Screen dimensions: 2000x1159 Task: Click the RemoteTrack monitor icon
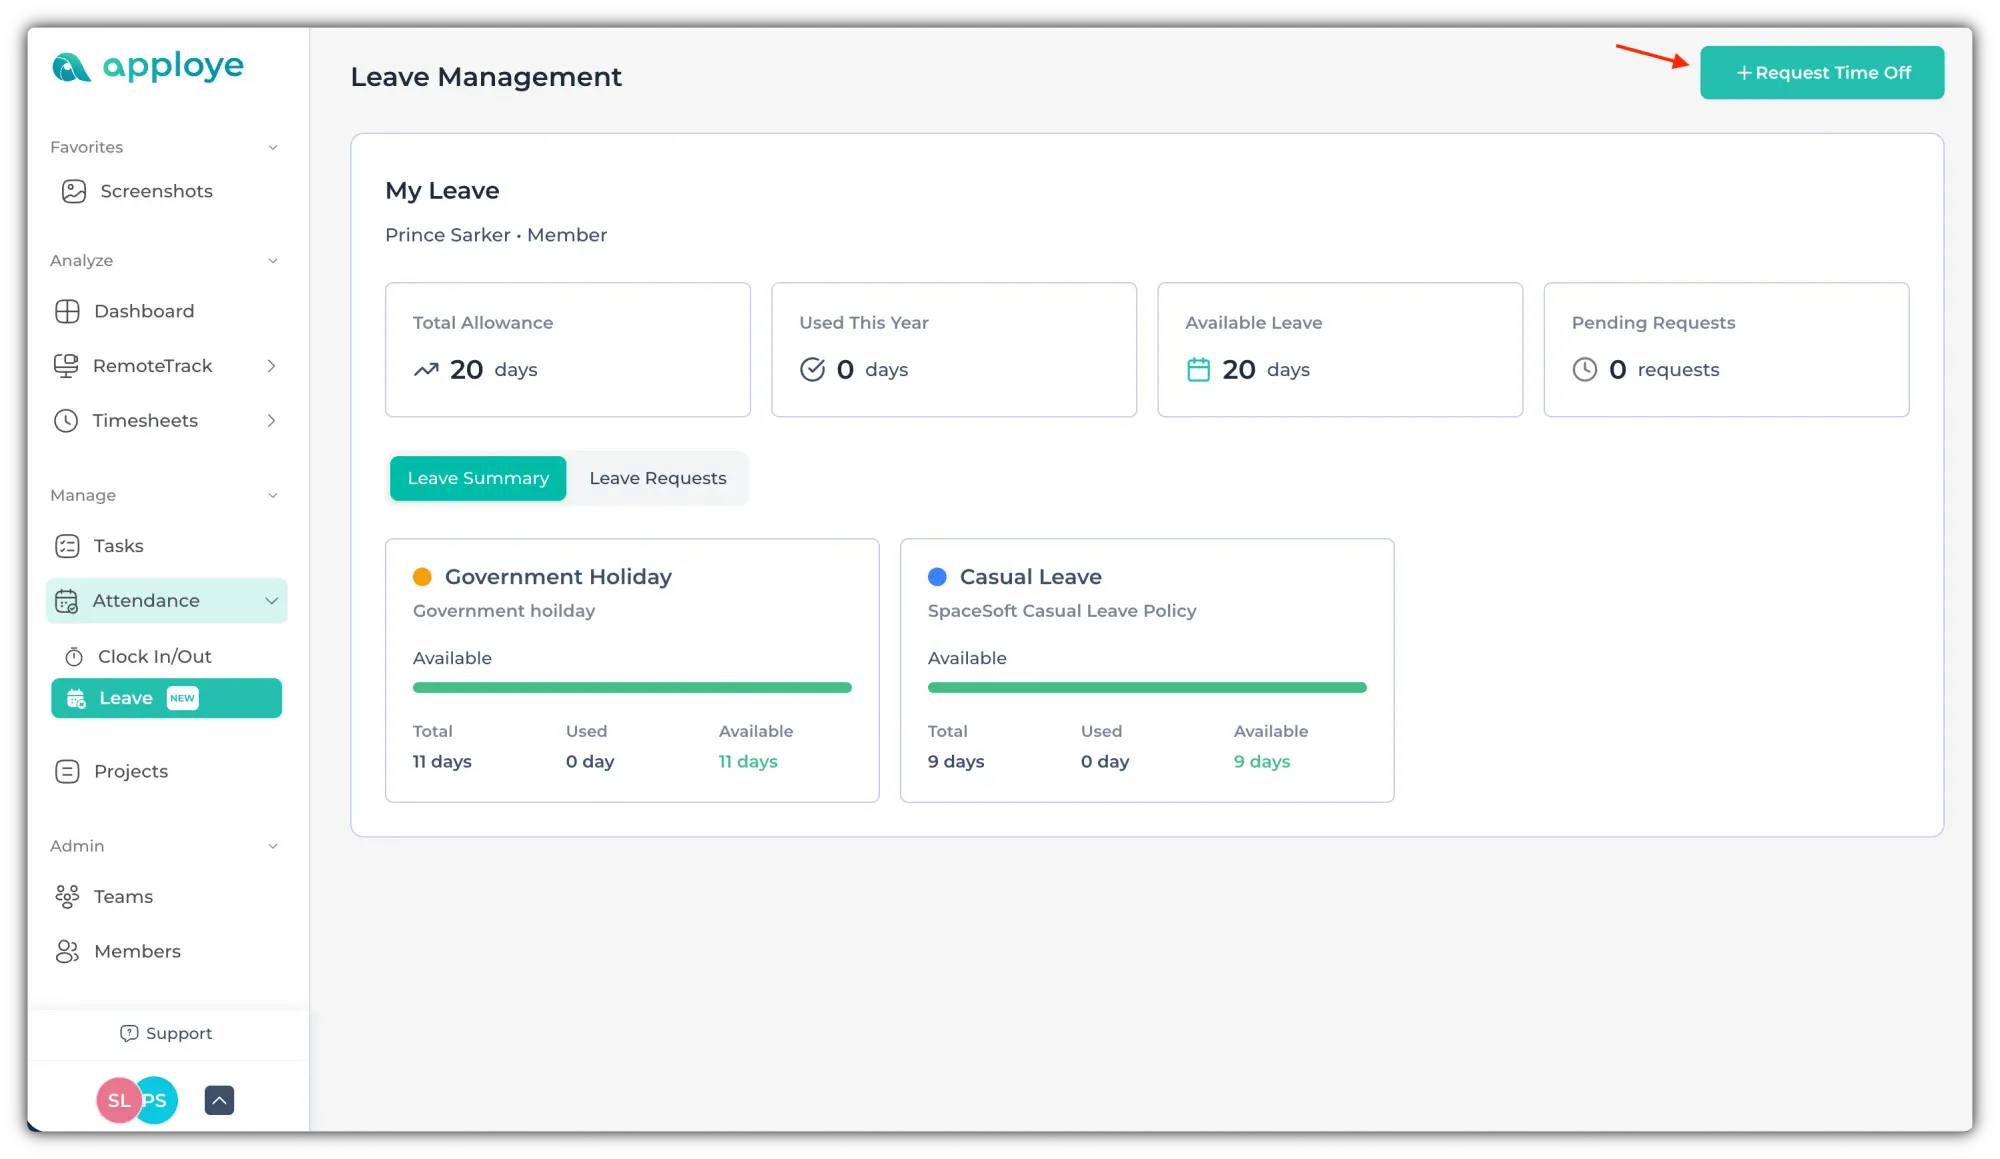point(66,366)
